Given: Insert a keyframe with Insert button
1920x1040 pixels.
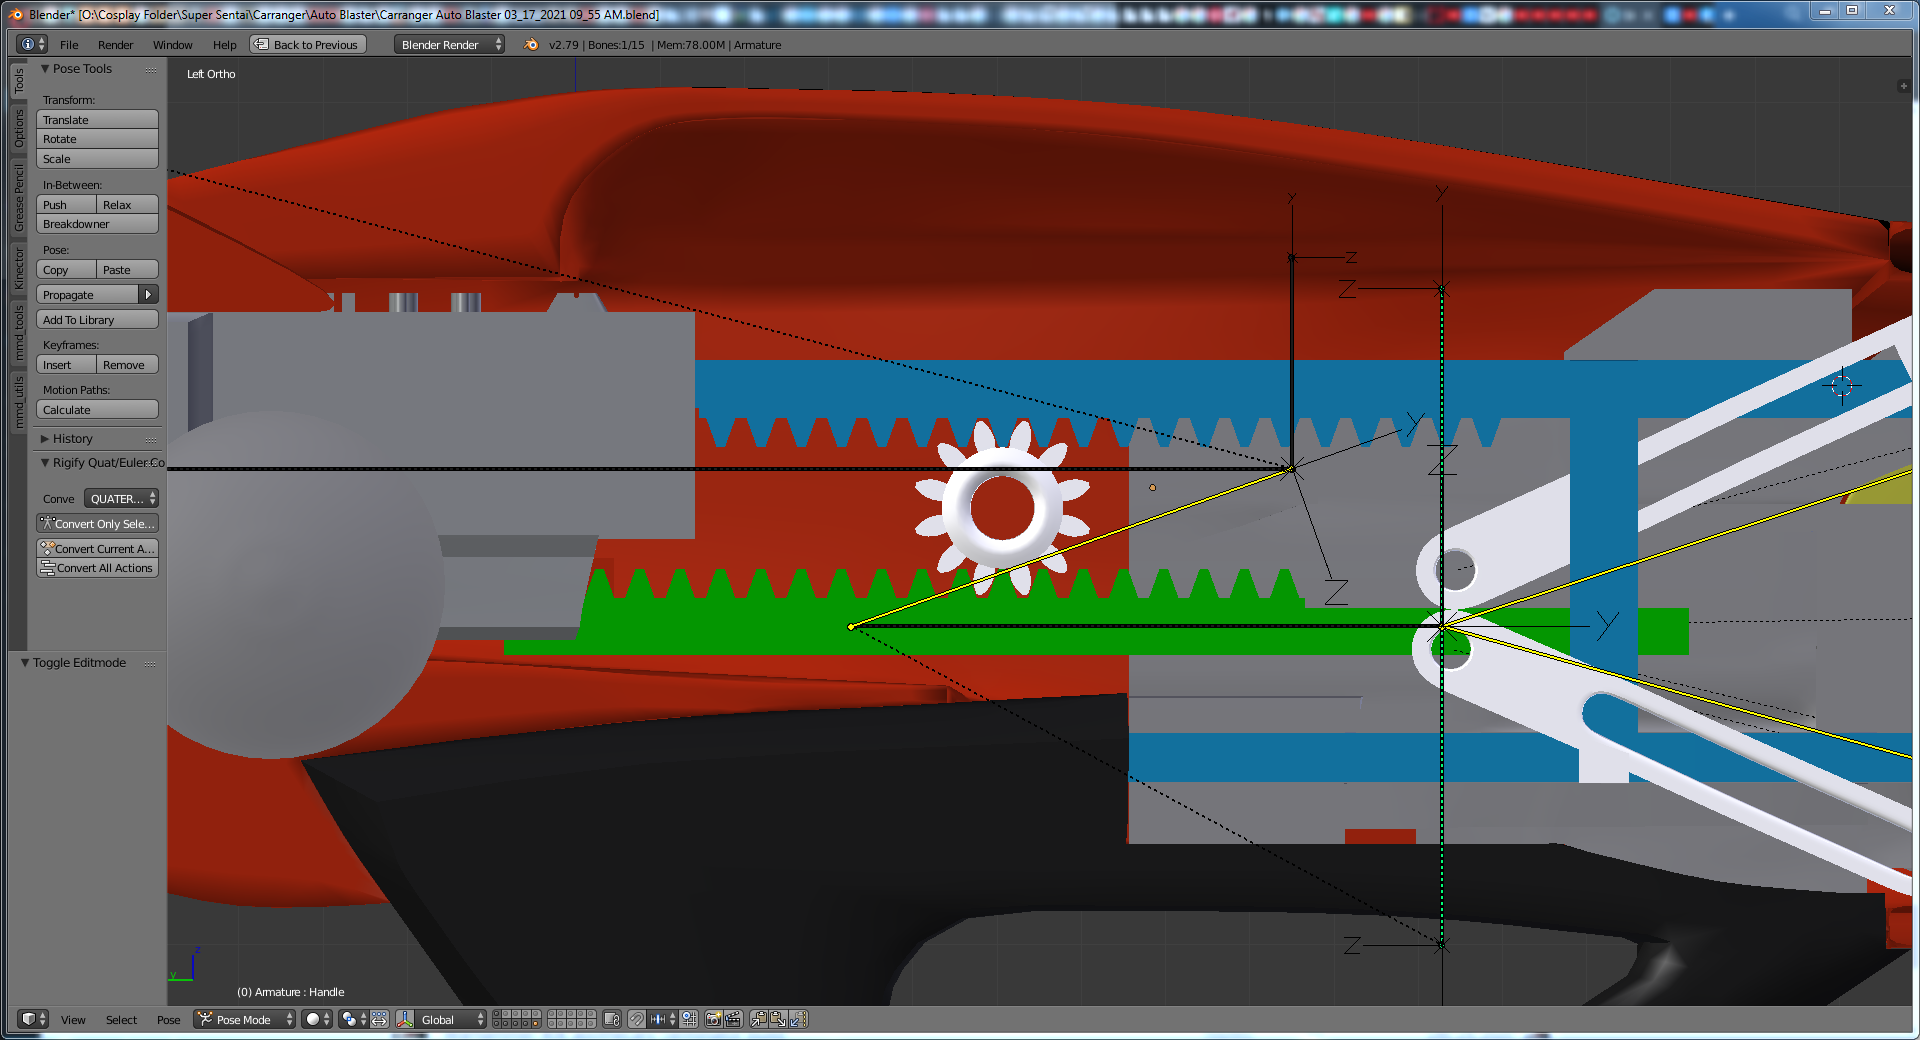Looking at the screenshot, I should 66,364.
